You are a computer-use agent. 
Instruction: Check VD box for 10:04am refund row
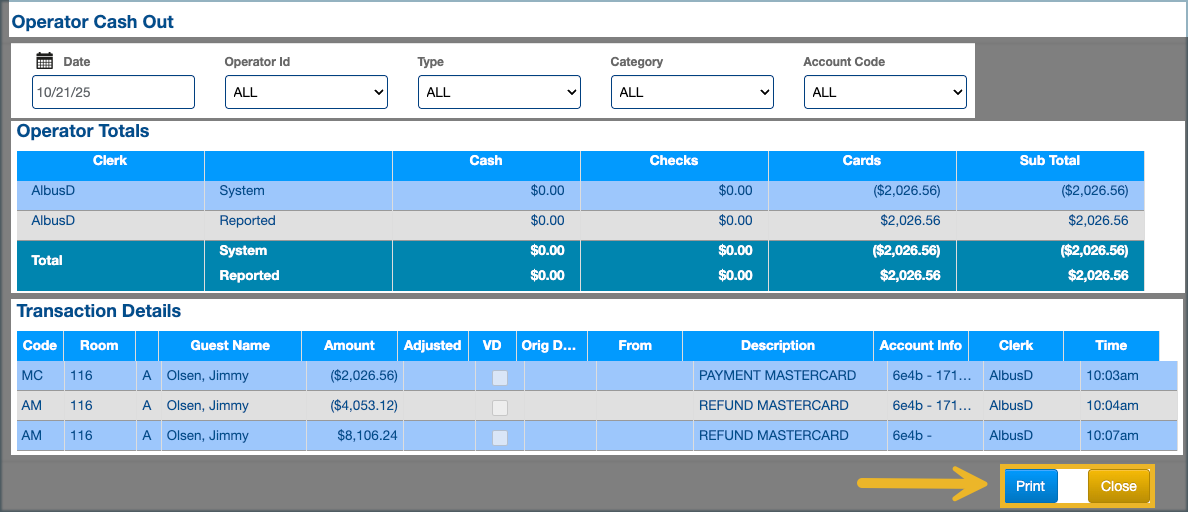(500, 407)
